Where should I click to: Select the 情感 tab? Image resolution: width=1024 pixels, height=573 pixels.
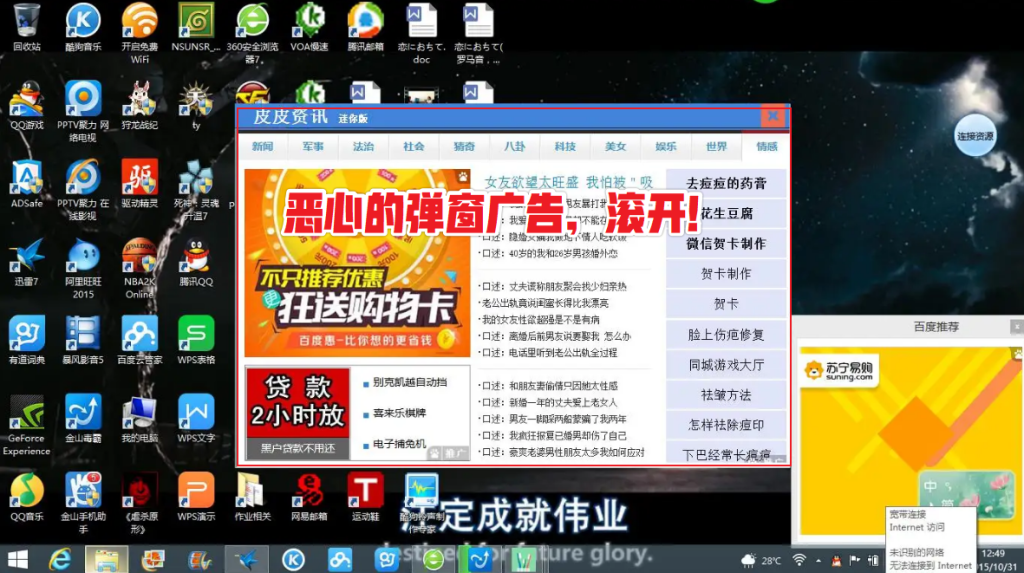point(767,147)
